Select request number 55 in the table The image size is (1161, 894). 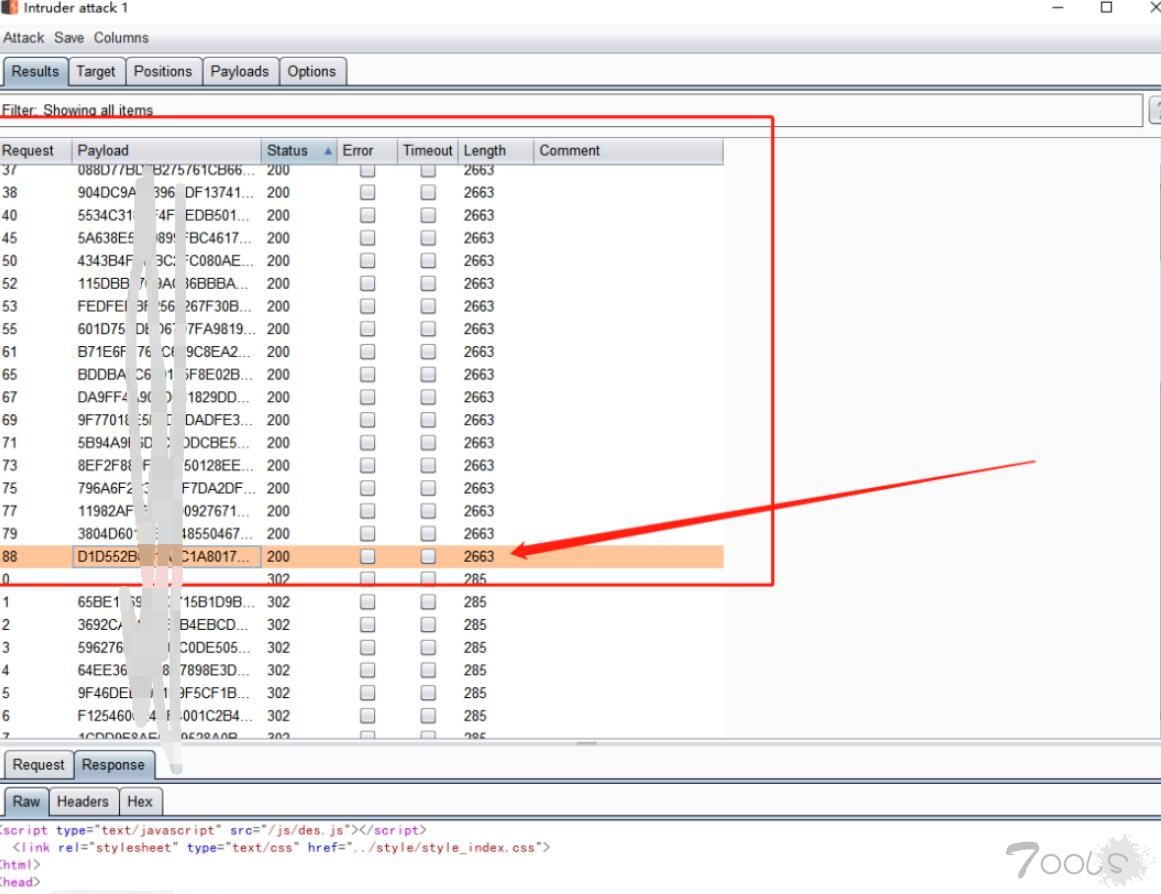tap(10, 329)
